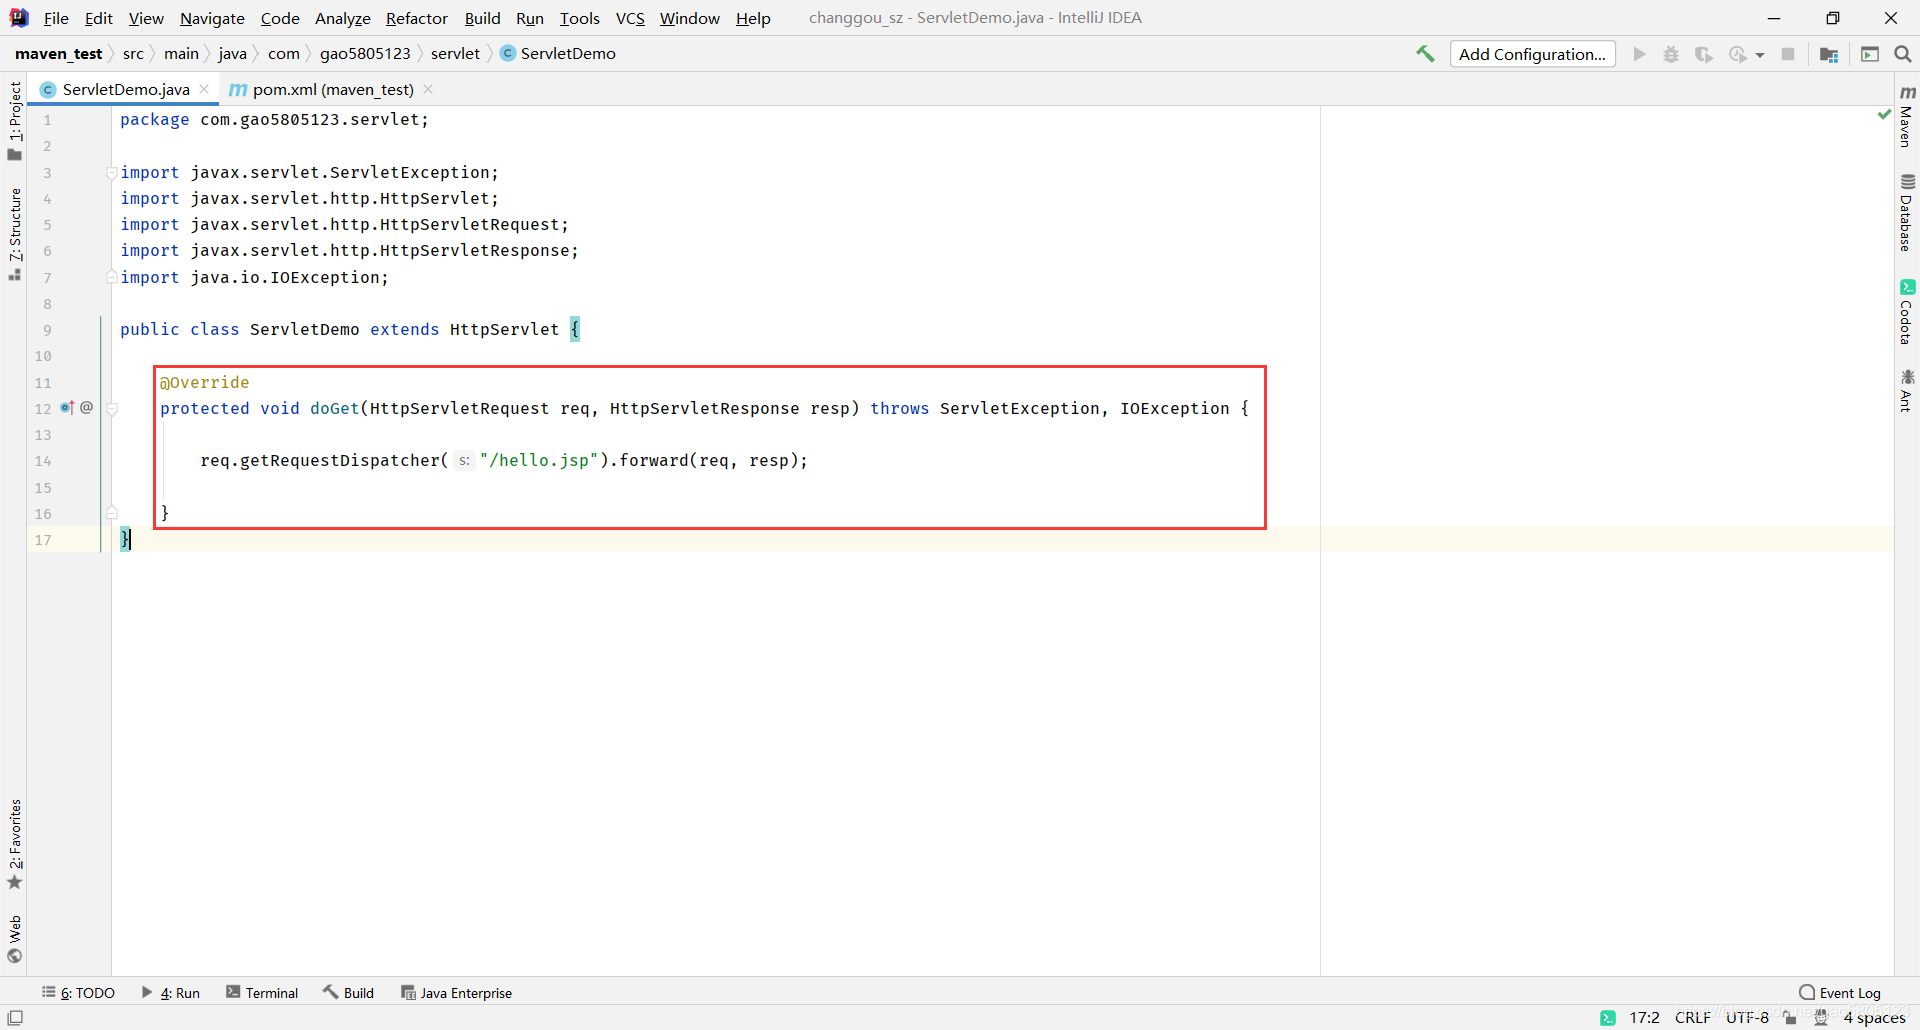Collapse the doGet method fold marker
The image size is (1920, 1030).
point(112,409)
